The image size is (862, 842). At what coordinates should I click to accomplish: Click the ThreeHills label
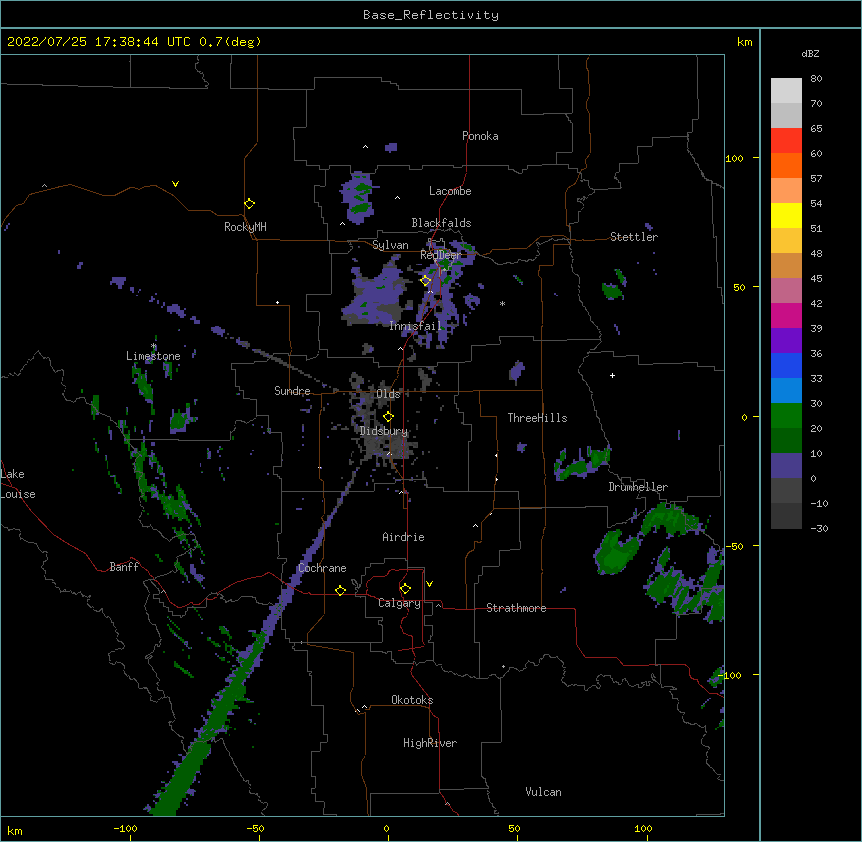click(537, 418)
